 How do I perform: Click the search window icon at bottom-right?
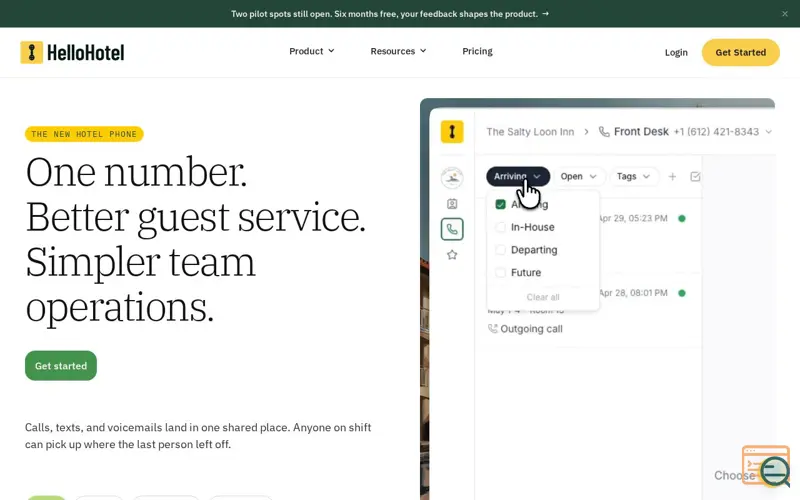point(766,465)
